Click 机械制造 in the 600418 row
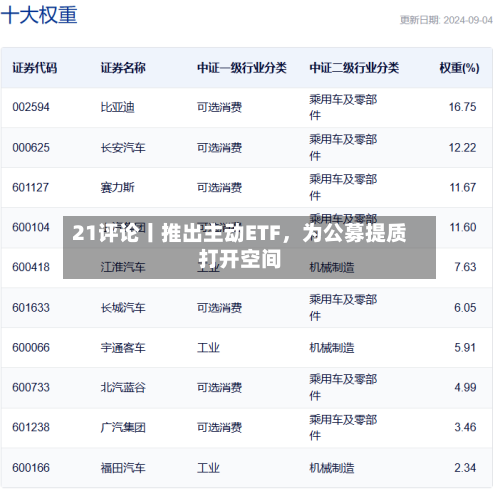The width and height of the screenshot is (500, 496). point(332,267)
